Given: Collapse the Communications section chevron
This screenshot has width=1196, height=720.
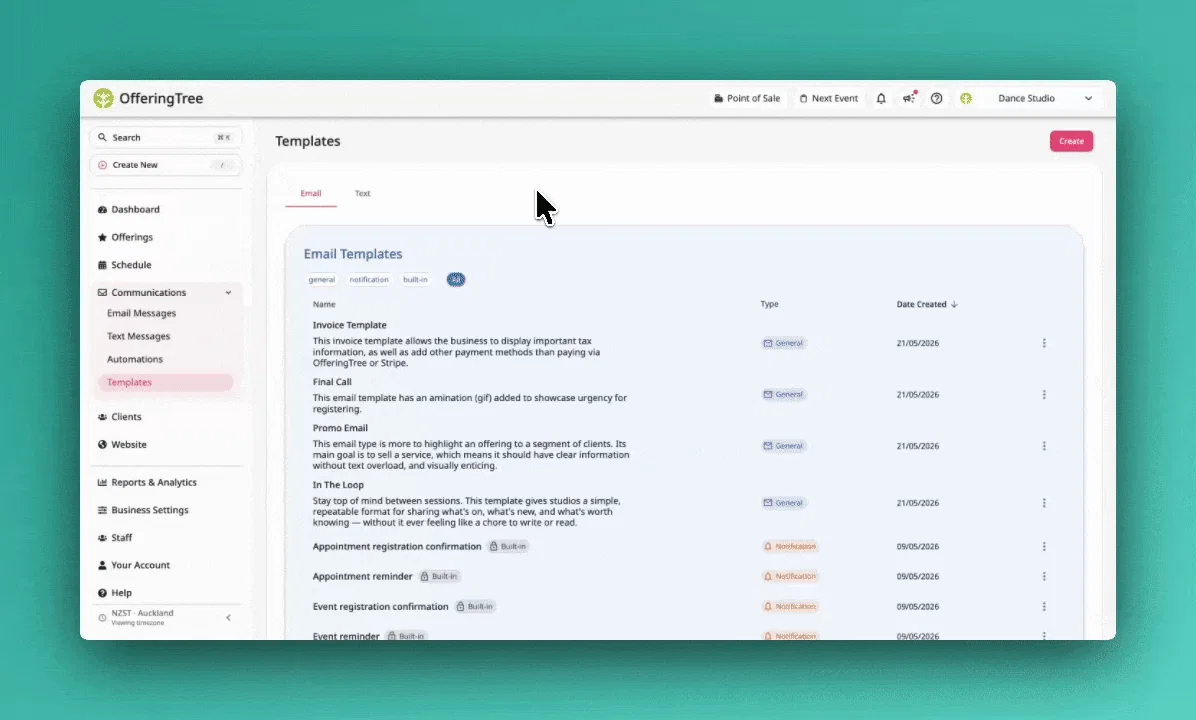Looking at the screenshot, I should coord(228,292).
